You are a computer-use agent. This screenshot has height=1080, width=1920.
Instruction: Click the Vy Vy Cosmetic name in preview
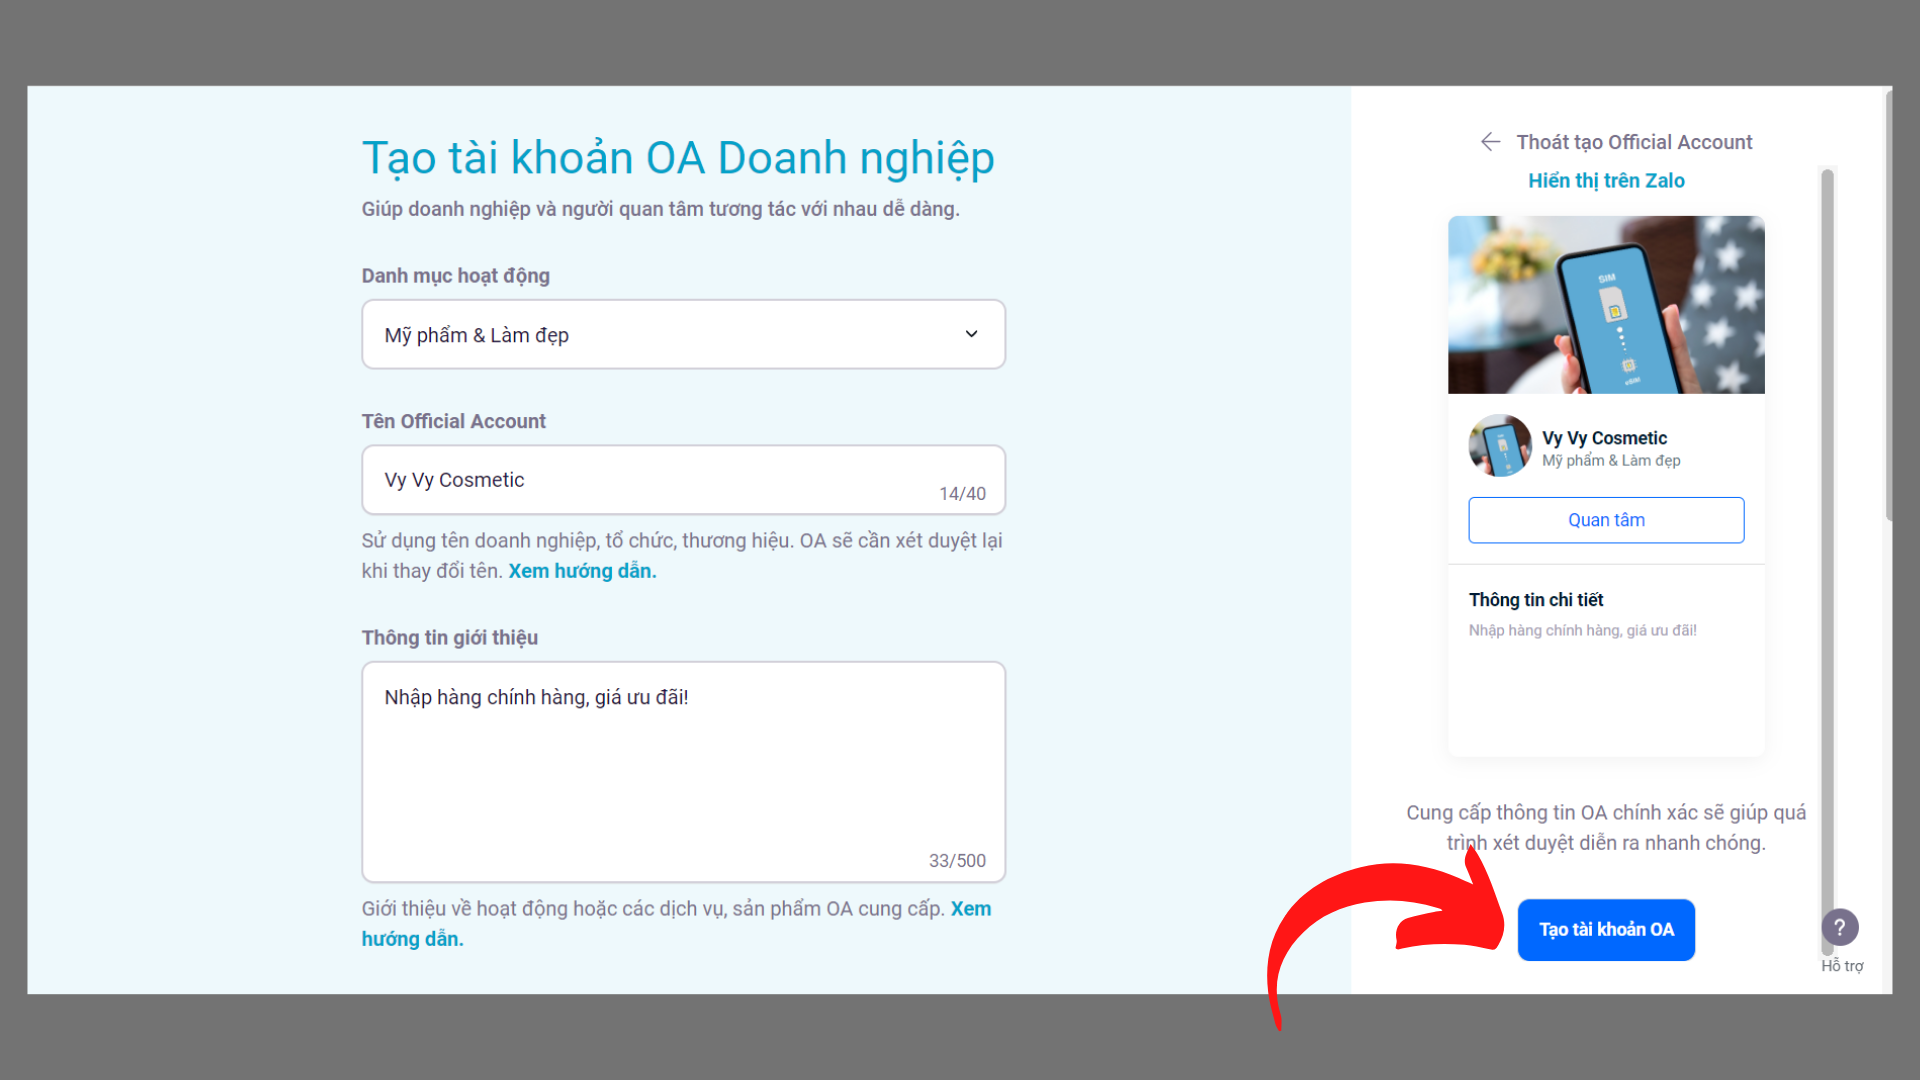[x=1604, y=438]
